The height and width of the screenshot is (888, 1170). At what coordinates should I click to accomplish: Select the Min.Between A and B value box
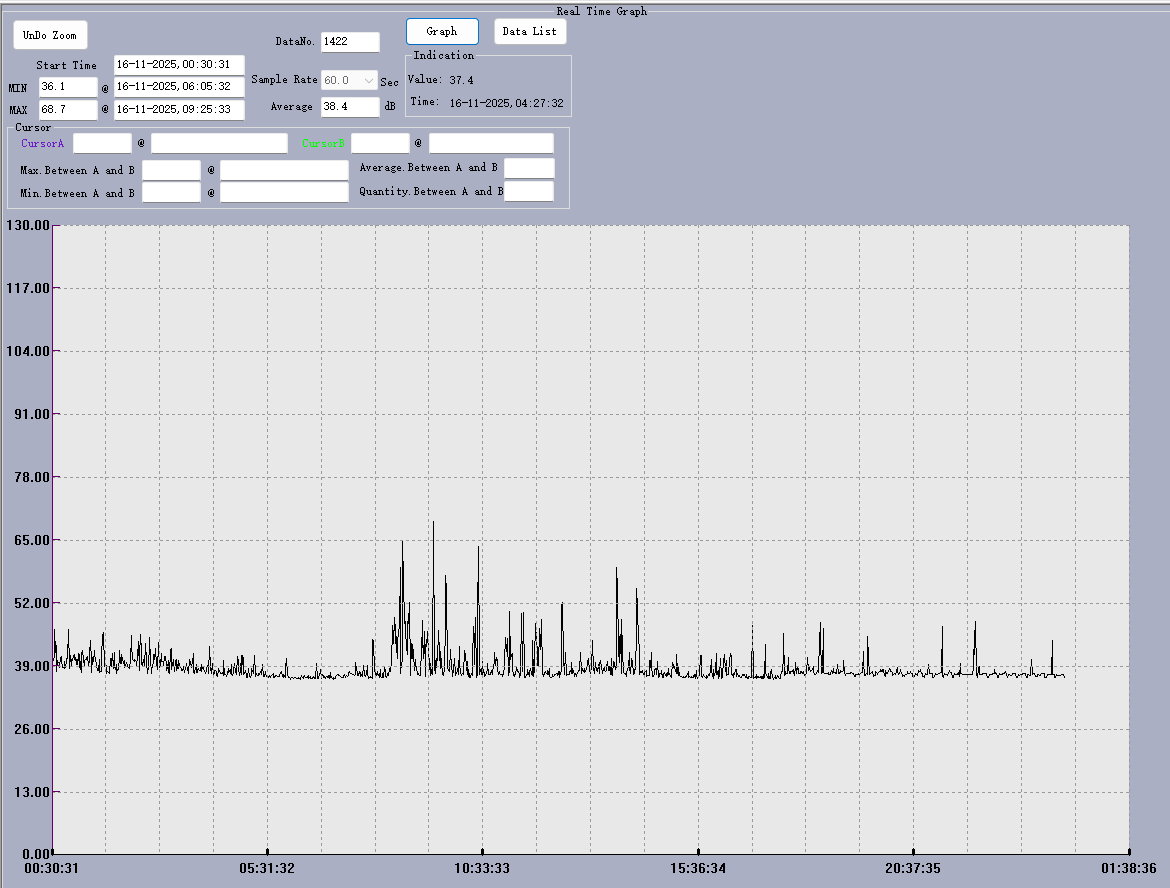click(x=171, y=193)
